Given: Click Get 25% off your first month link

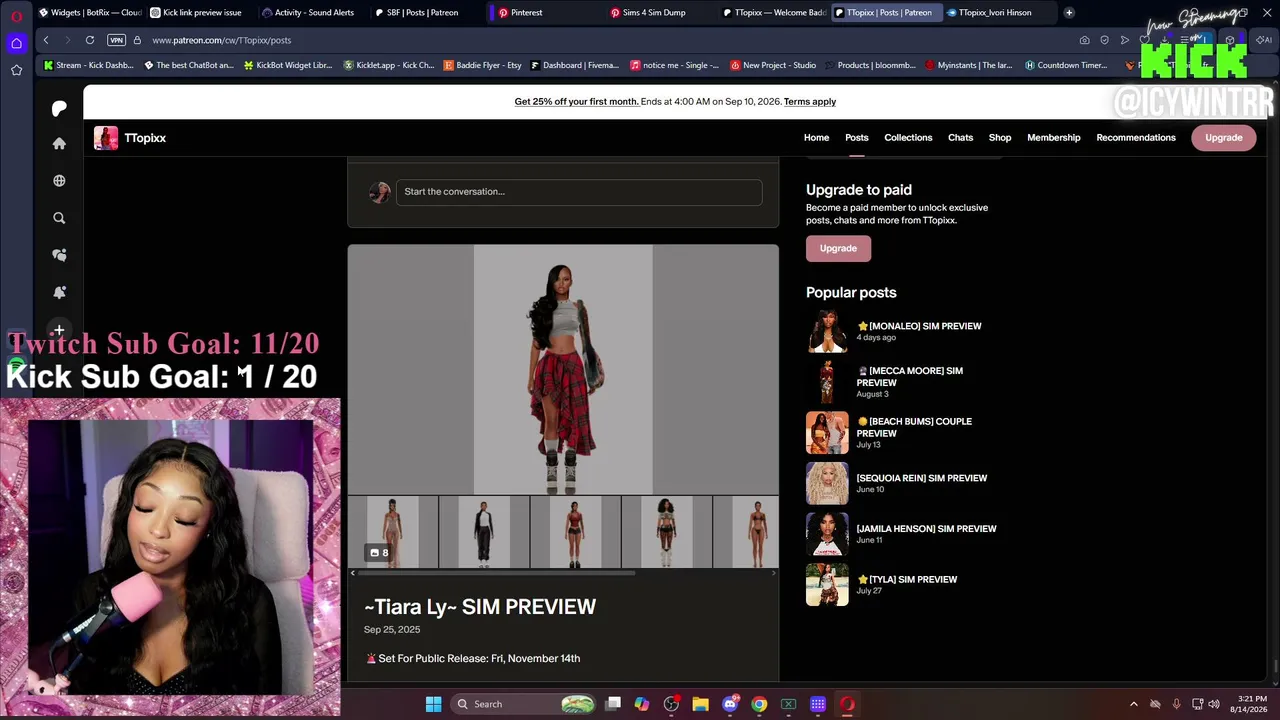Looking at the screenshot, I should click(x=577, y=102).
